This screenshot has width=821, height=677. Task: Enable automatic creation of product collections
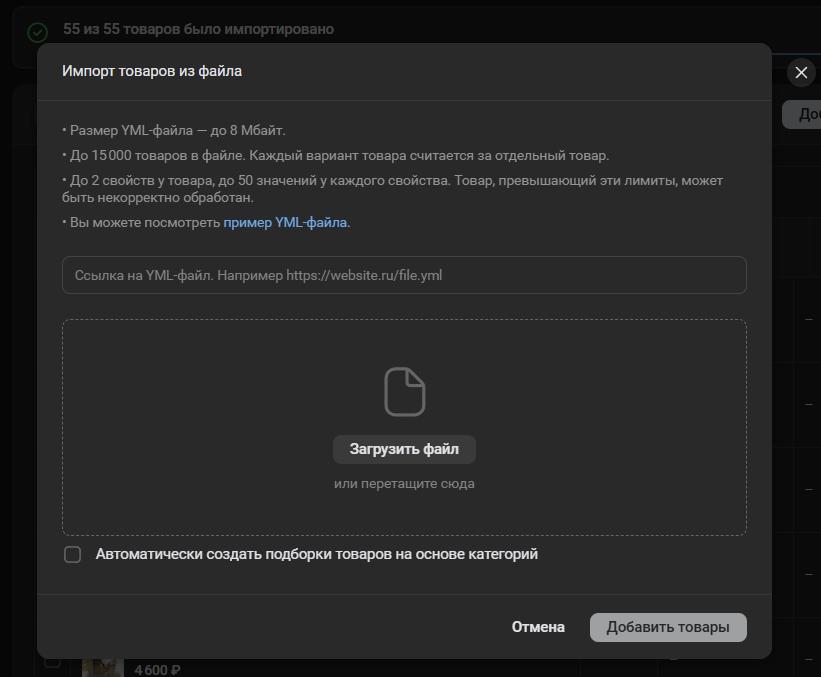coord(73,554)
